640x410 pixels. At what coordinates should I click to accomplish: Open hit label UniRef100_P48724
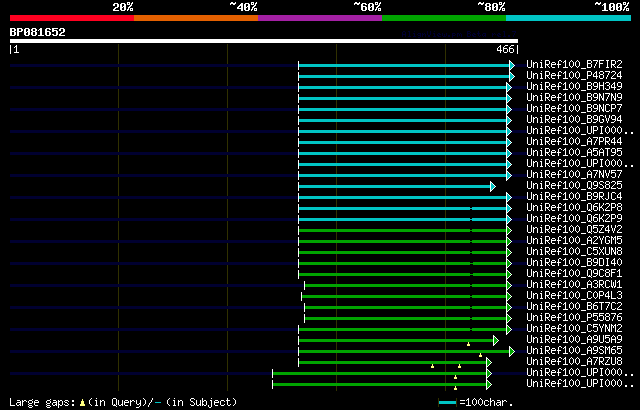pos(574,75)
